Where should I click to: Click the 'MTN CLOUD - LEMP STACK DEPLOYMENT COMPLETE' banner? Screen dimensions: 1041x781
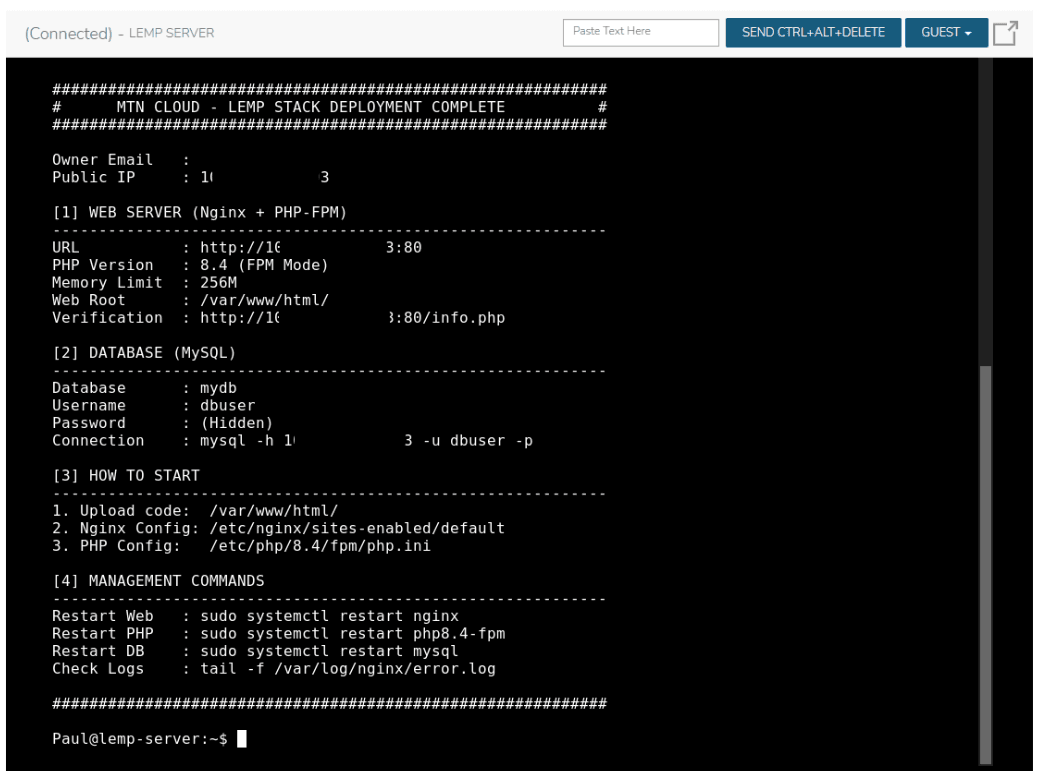[x=311, y=107]
